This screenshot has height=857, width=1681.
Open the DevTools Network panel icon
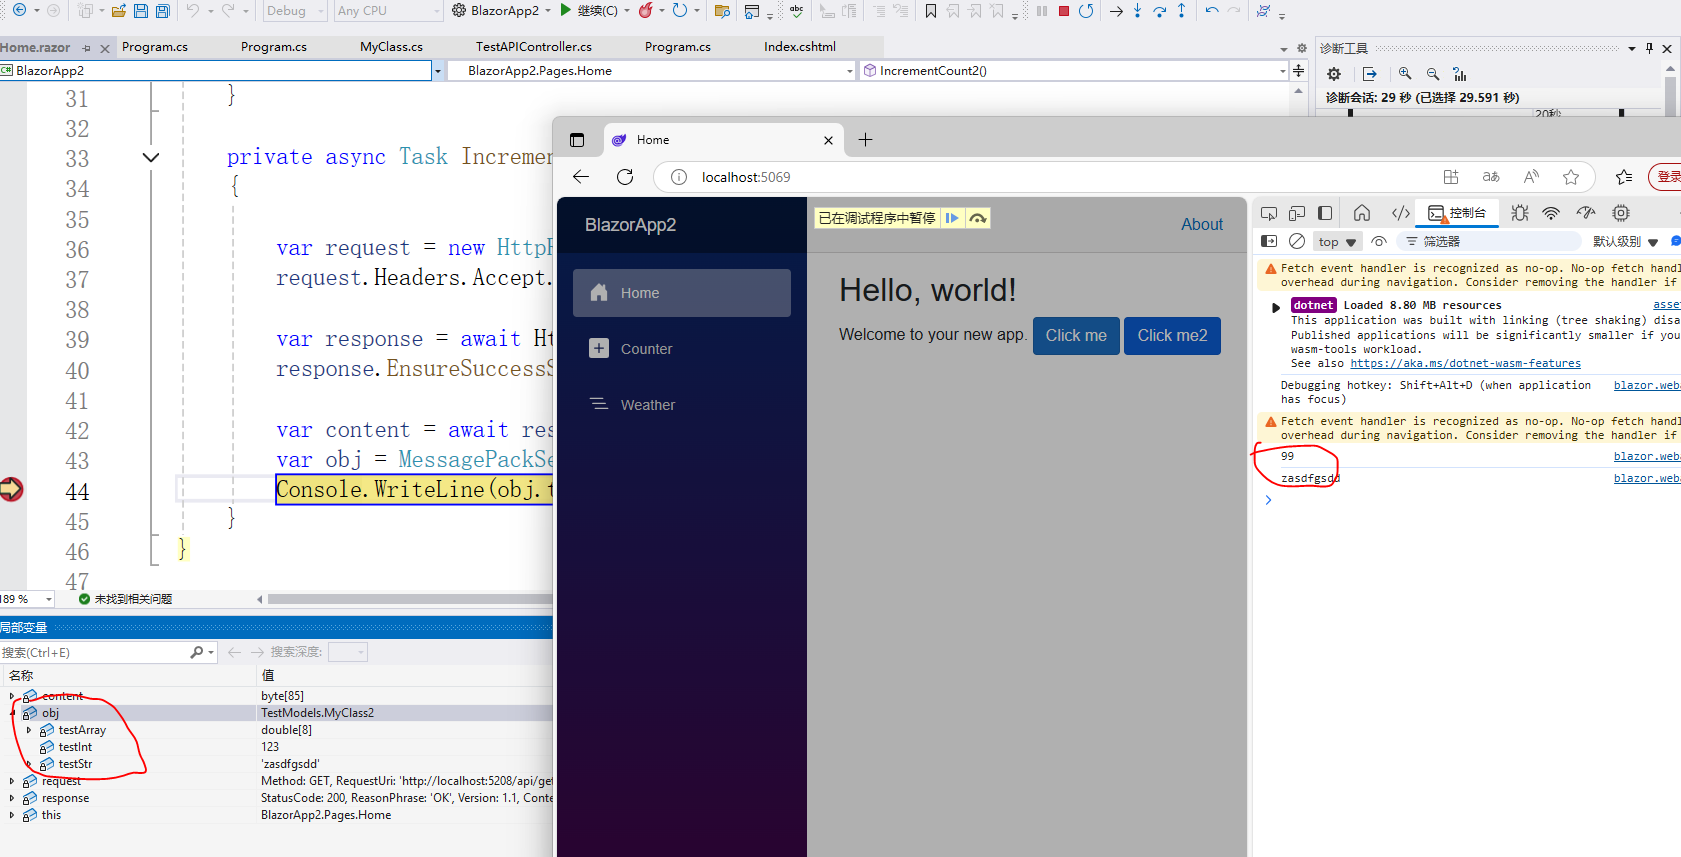(1551, 213)
